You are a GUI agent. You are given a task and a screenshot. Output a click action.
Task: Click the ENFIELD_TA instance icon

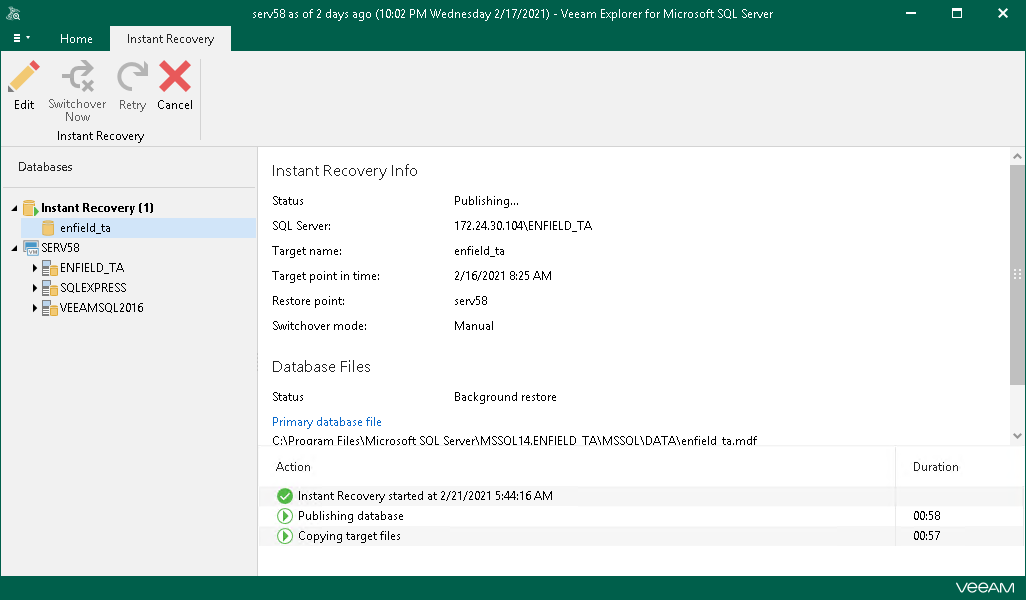point(50,268)
